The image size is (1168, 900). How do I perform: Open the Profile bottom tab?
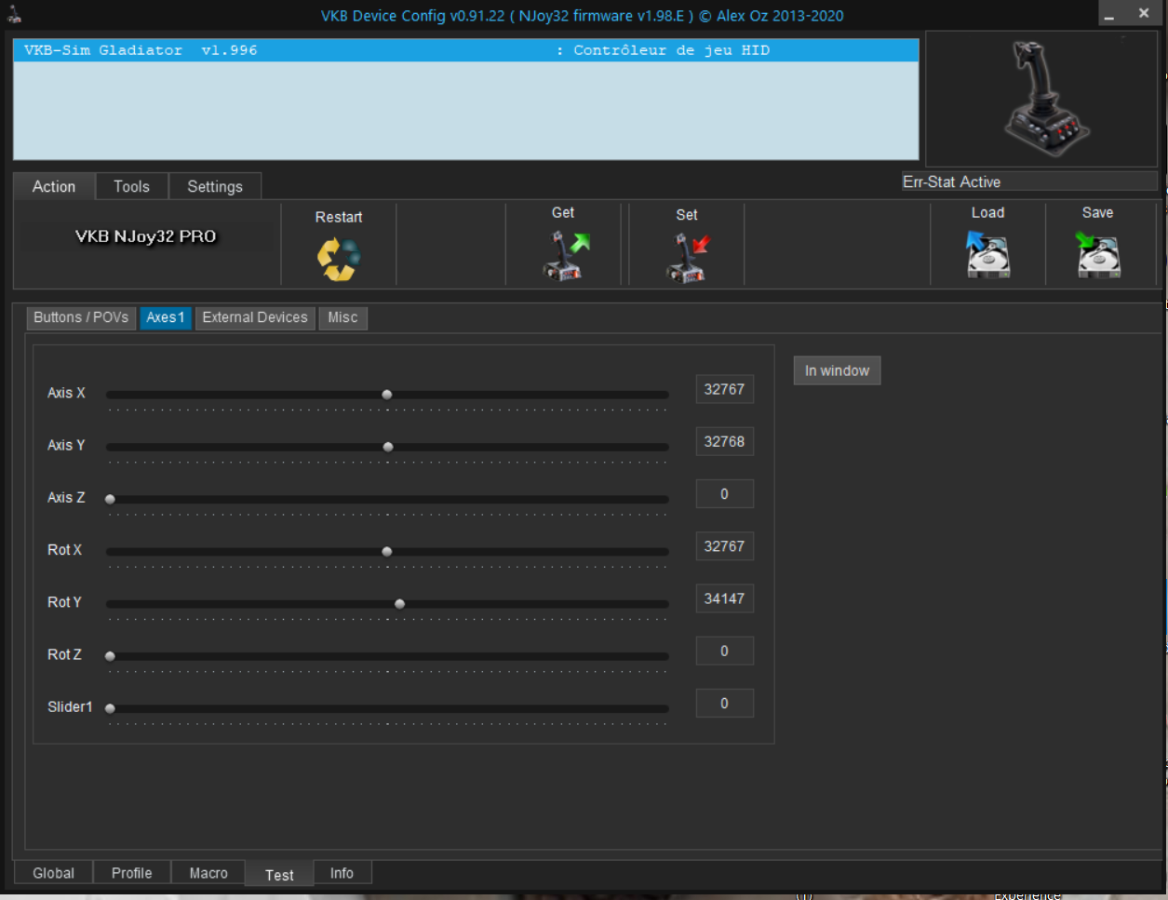tap(132, 873)
